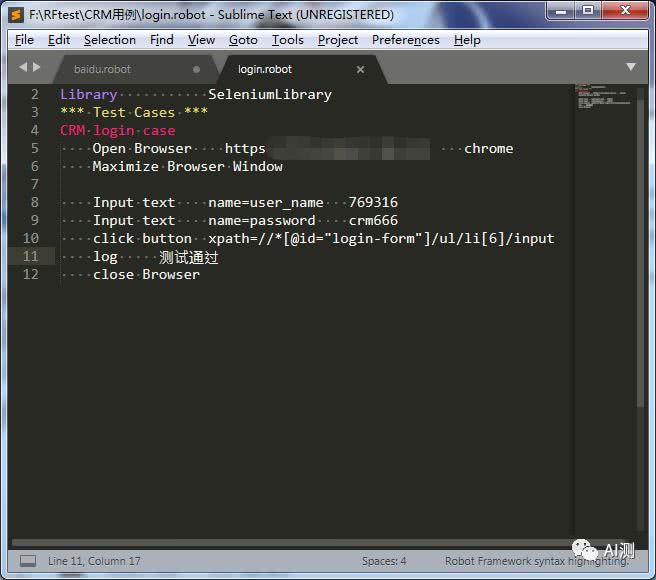The height and width of the screenshot is (580, 656).
Task: Open the File menu
Action: click(24, 40)
